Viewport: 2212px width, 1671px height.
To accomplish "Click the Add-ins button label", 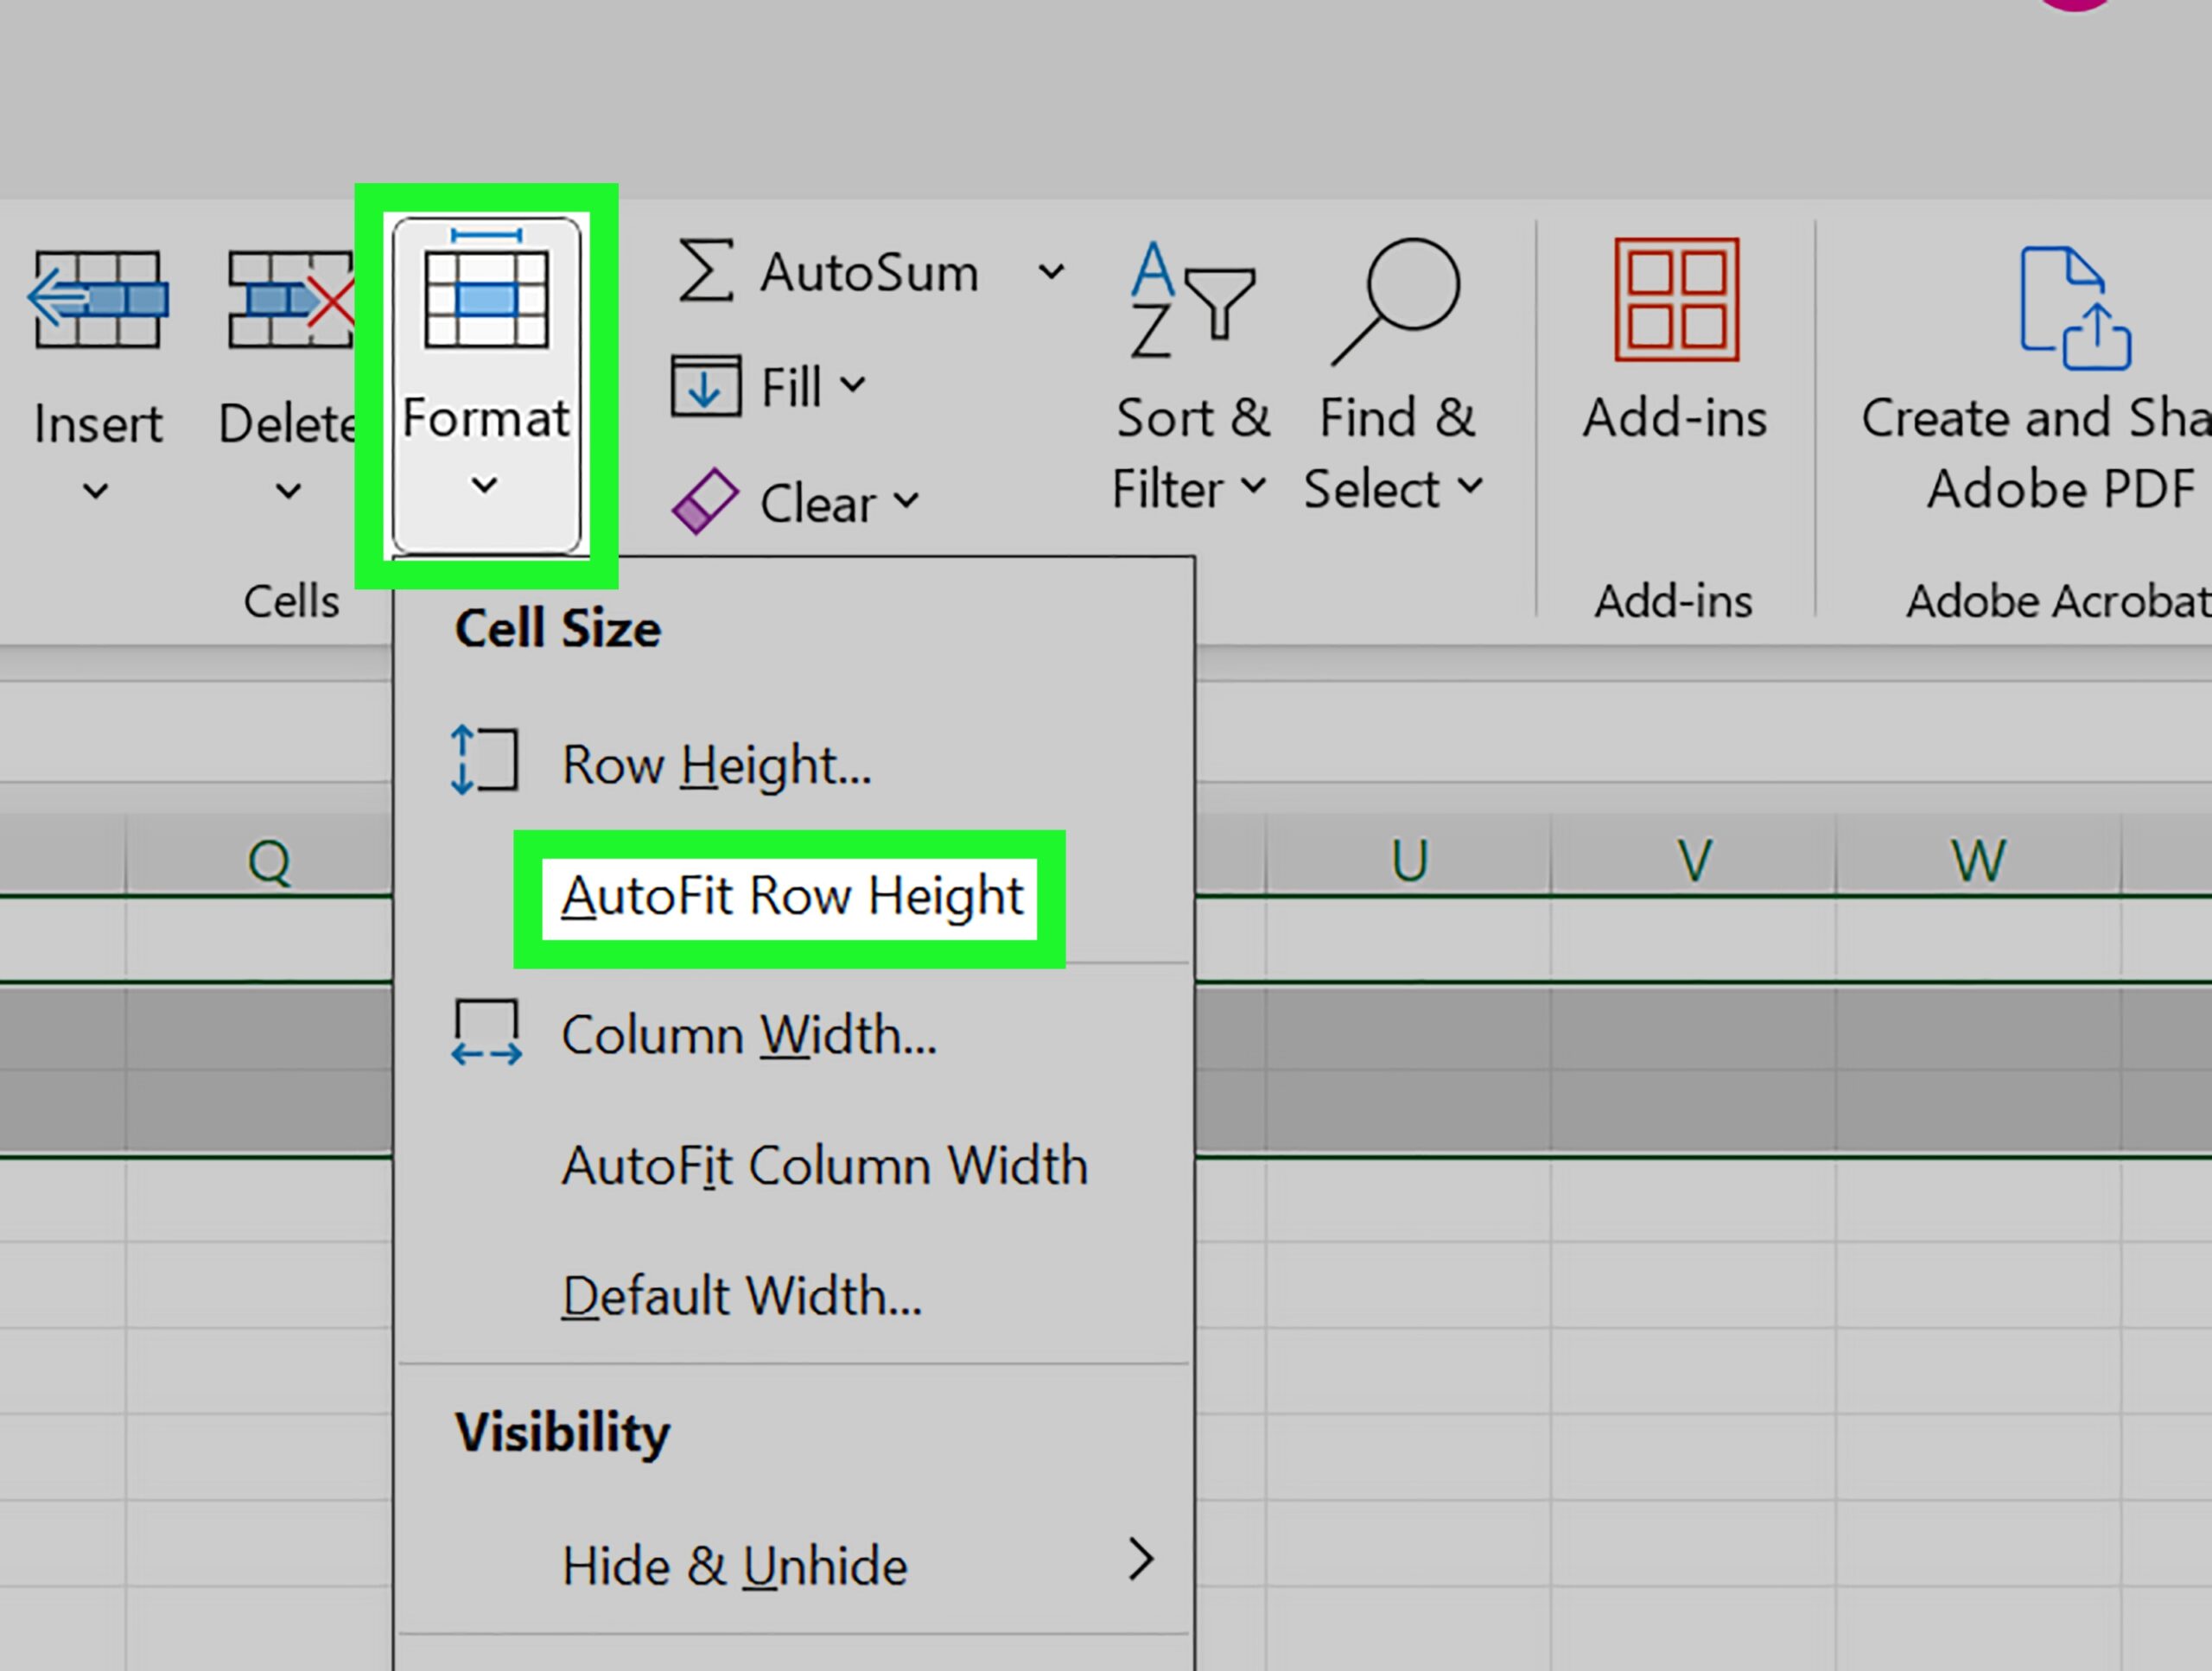I will point(1675,418).
